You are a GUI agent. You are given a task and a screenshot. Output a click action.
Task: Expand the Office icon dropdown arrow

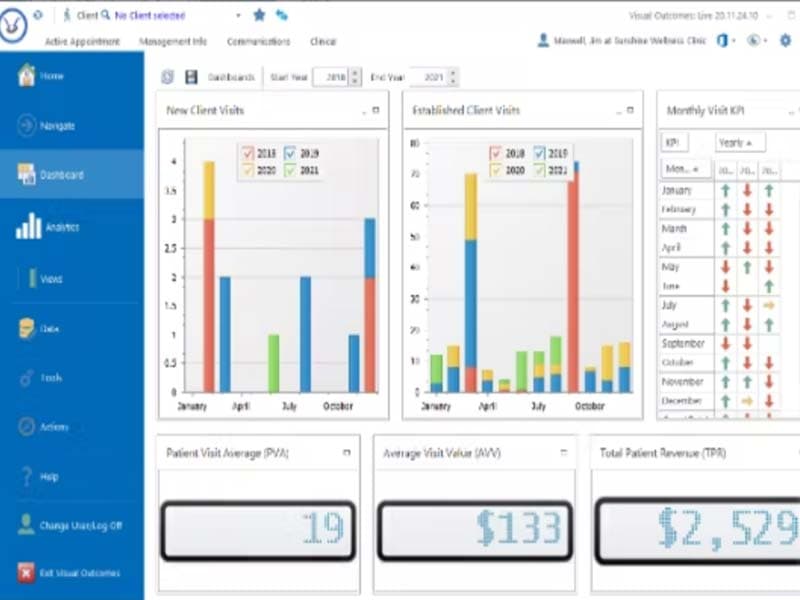coord(734,41)
